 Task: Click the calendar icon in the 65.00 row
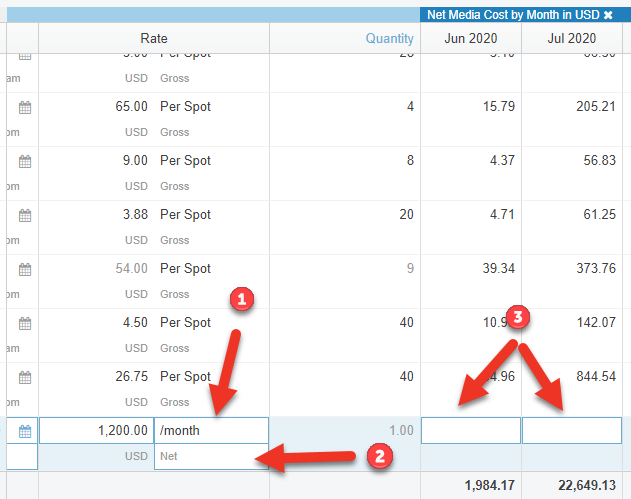point(25,107)
